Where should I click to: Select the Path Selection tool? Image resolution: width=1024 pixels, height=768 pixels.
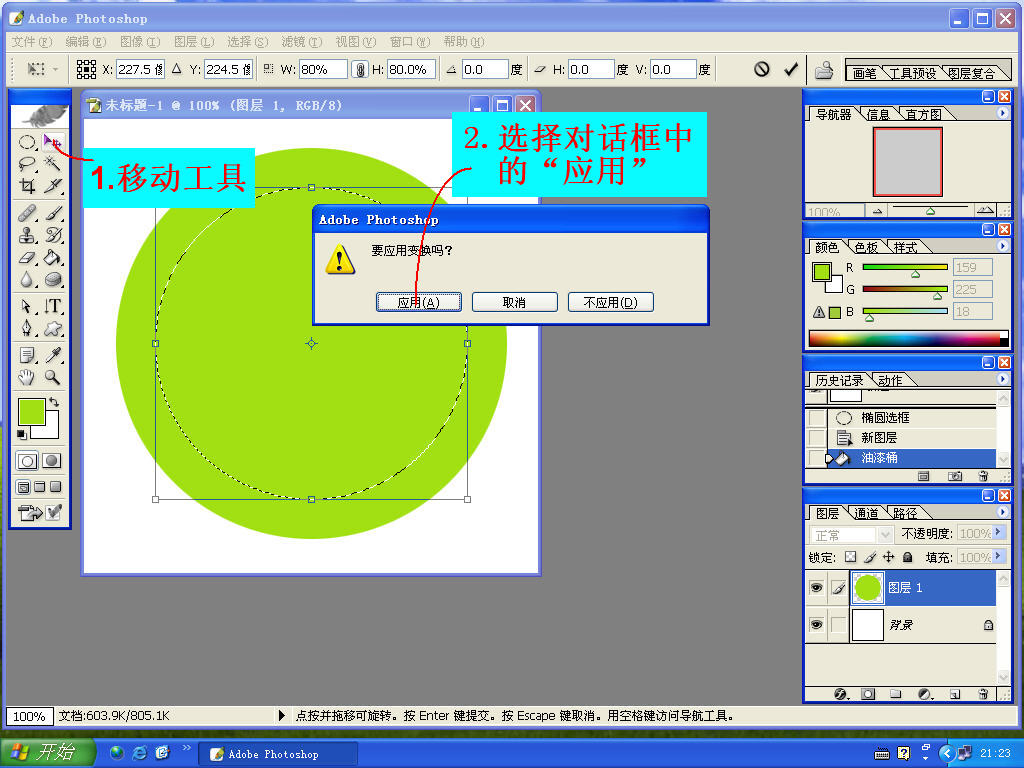(x=27, y=306)
